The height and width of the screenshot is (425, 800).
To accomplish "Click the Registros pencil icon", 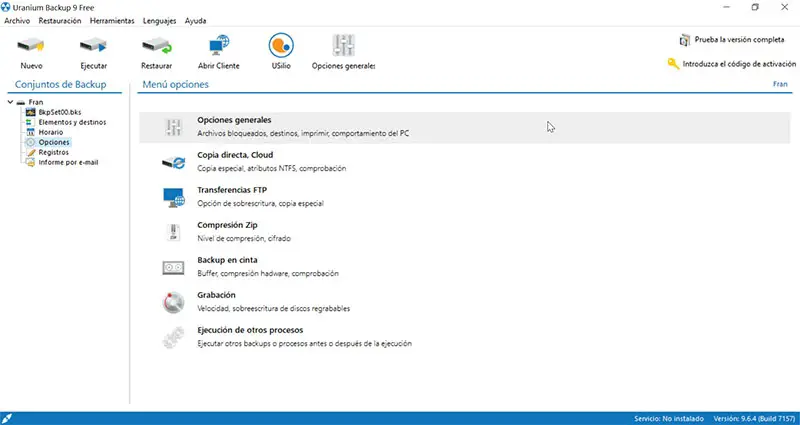I will pyautogui.click(x=30, y=153).
